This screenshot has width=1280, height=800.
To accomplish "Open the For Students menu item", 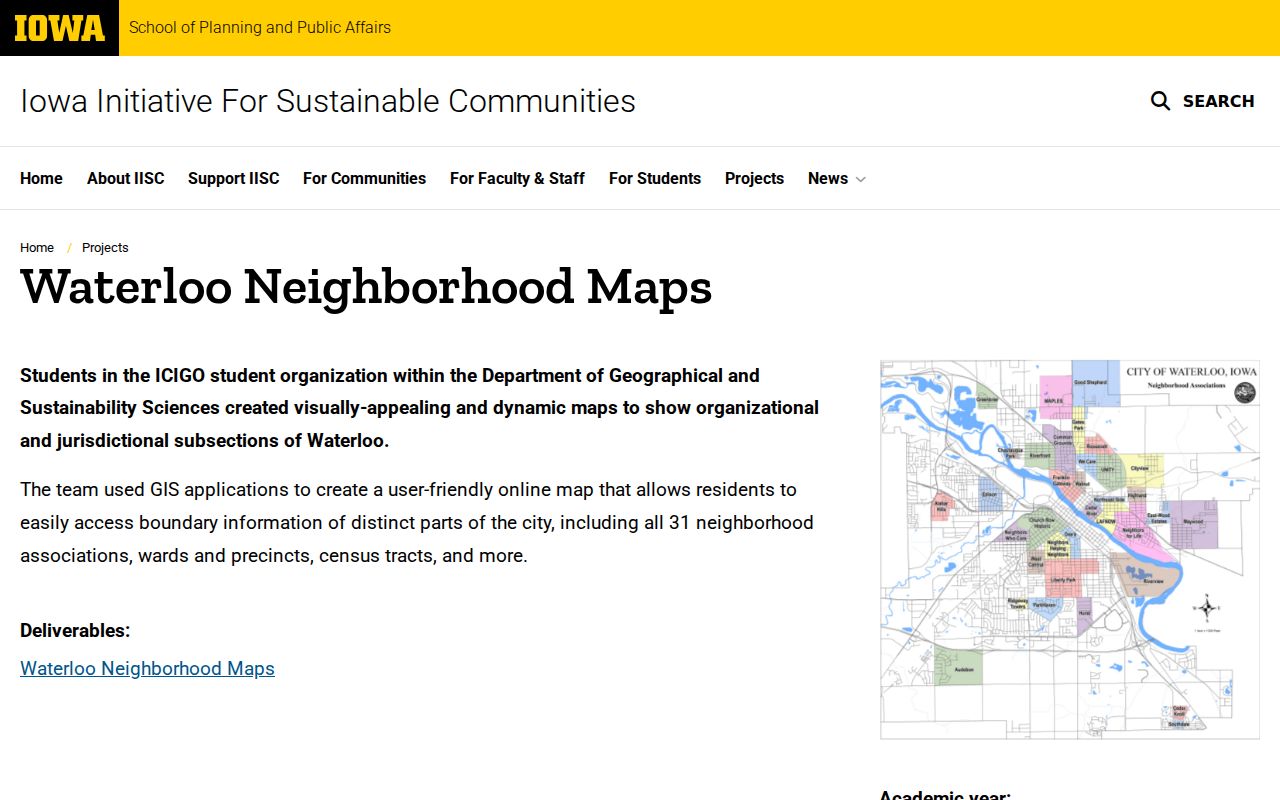I will click(x=655, y=178).
